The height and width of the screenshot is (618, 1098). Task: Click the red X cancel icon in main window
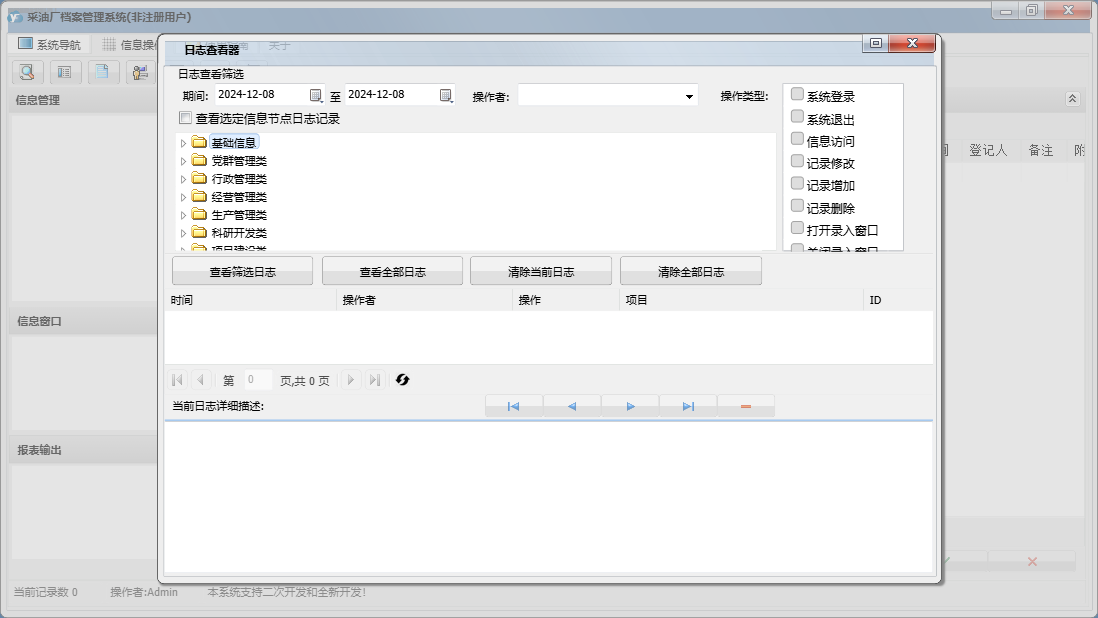(x=1031, y=561)
